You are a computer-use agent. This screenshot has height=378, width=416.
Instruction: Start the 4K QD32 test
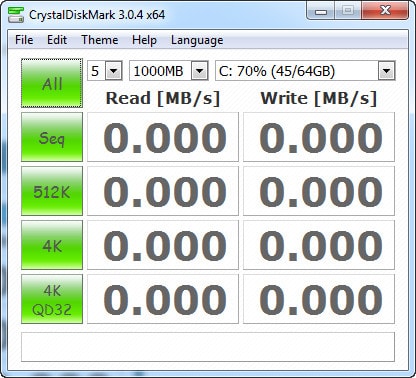pyautogui.click(x=52, y=299)
